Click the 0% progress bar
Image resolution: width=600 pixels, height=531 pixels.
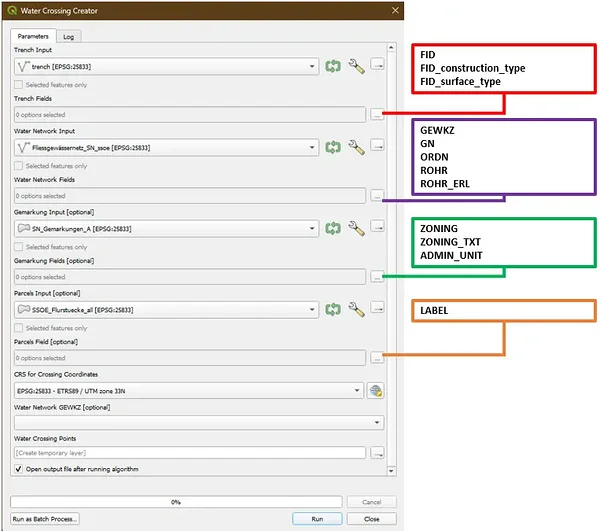point(176,502)
